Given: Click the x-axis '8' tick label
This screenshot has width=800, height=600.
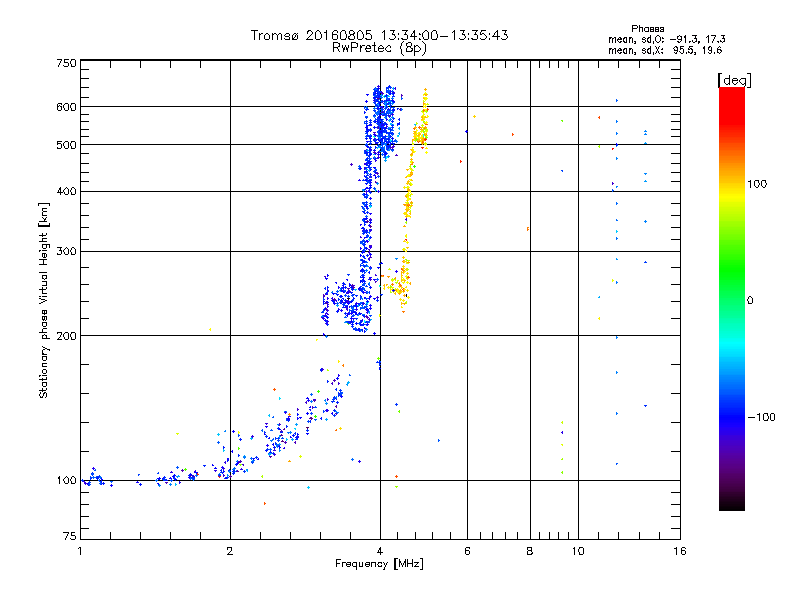Looking at the screenshot, I should pyautogui.click(x=530, y=551).
